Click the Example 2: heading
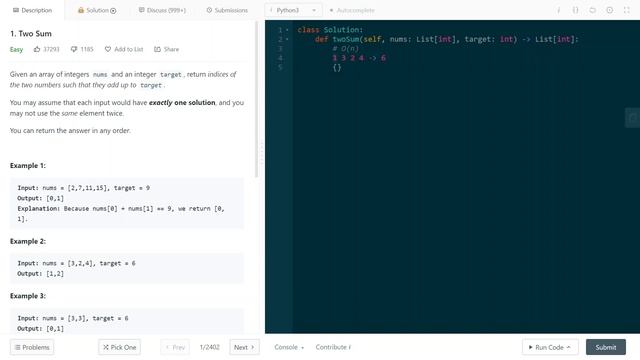The height and width of the screenshot is (360, 640). click(x=28, y=241)
